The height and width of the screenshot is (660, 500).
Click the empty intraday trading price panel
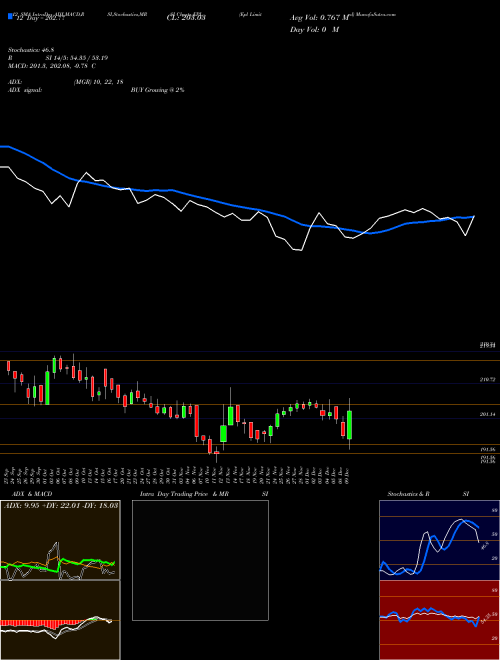tap(200, 560)
